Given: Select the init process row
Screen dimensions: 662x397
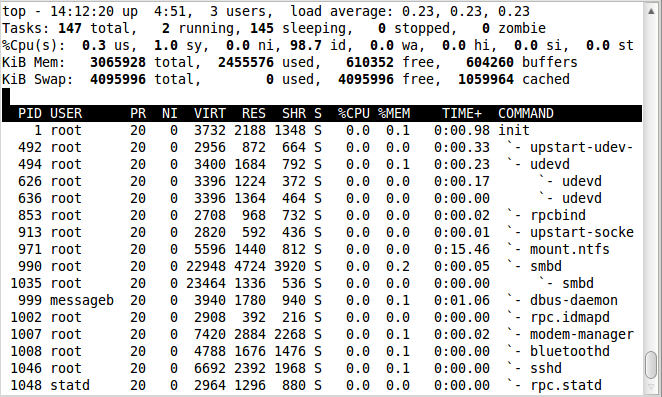Looking at the screenshot, I should click(x=322, y=131).
